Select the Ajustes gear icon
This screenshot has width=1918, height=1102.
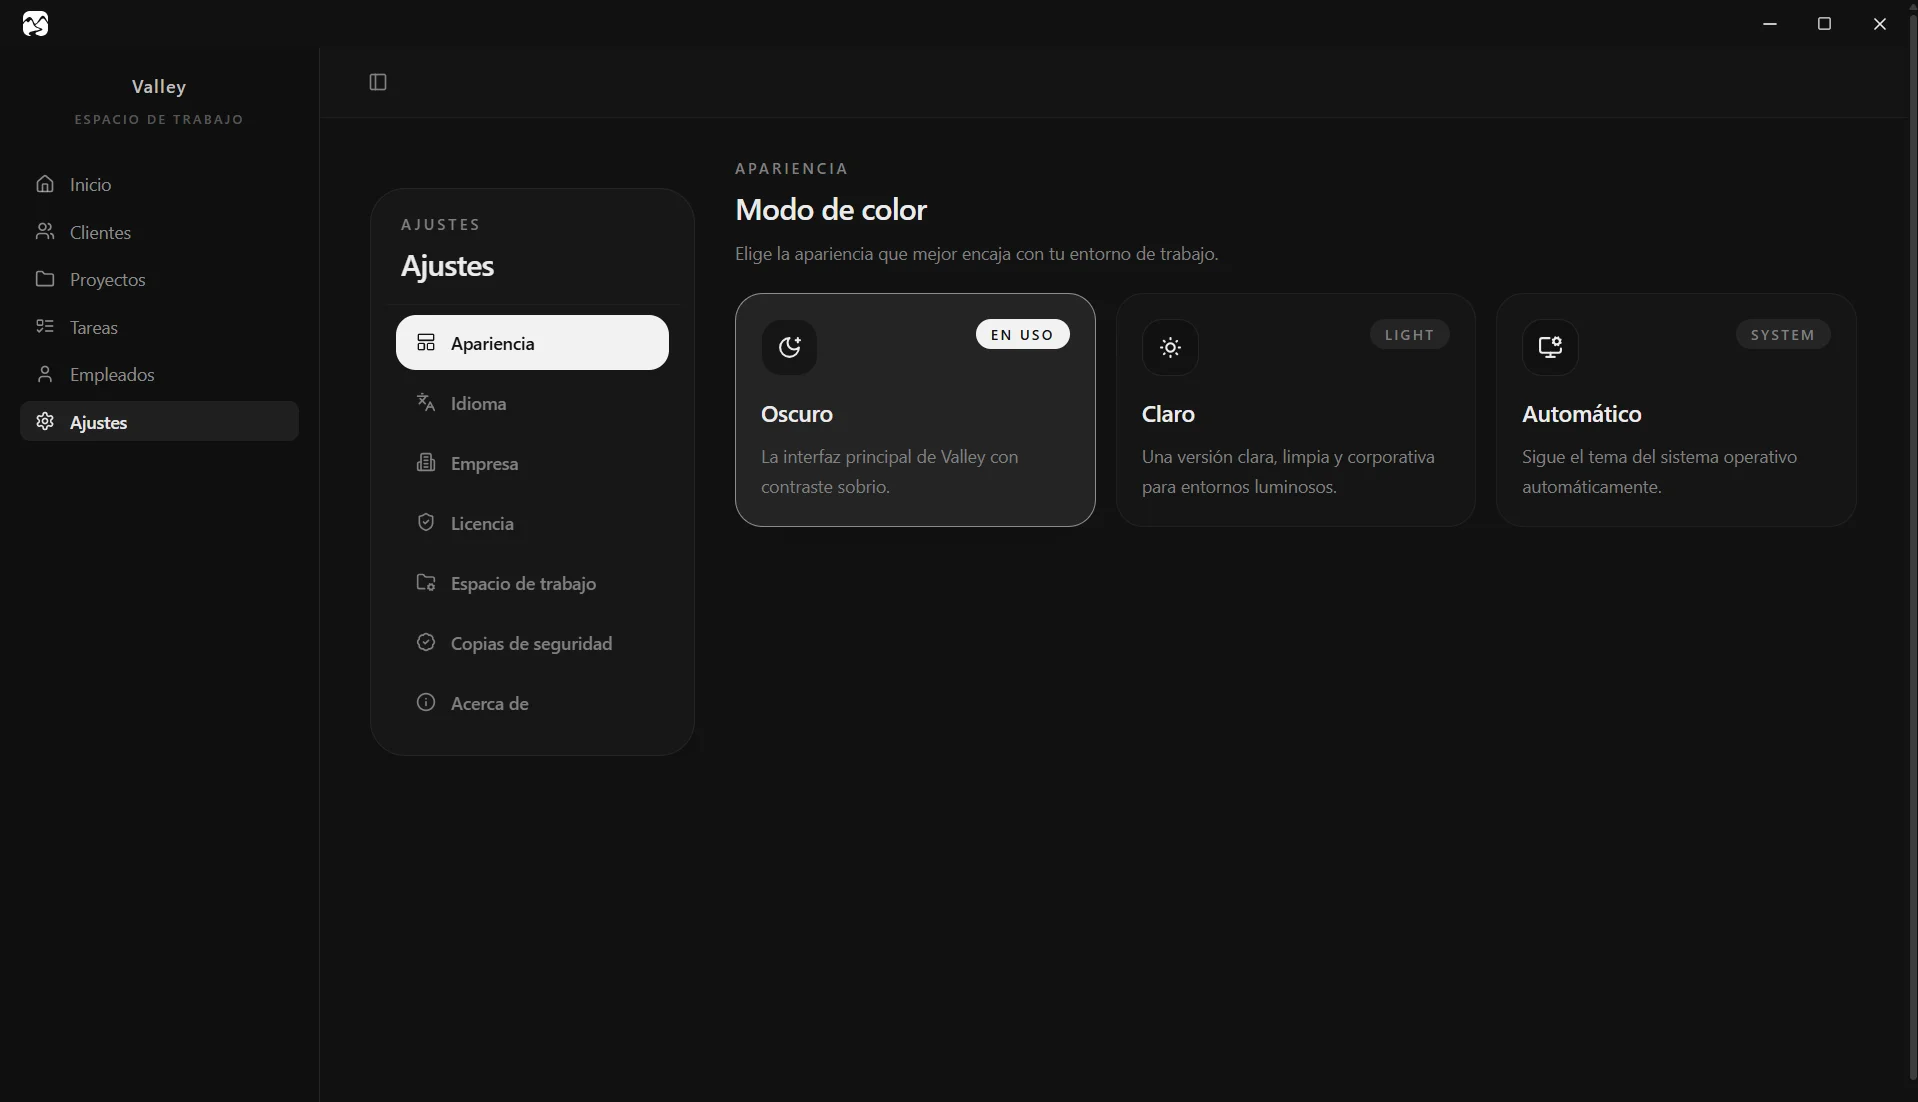click(45, 422)
